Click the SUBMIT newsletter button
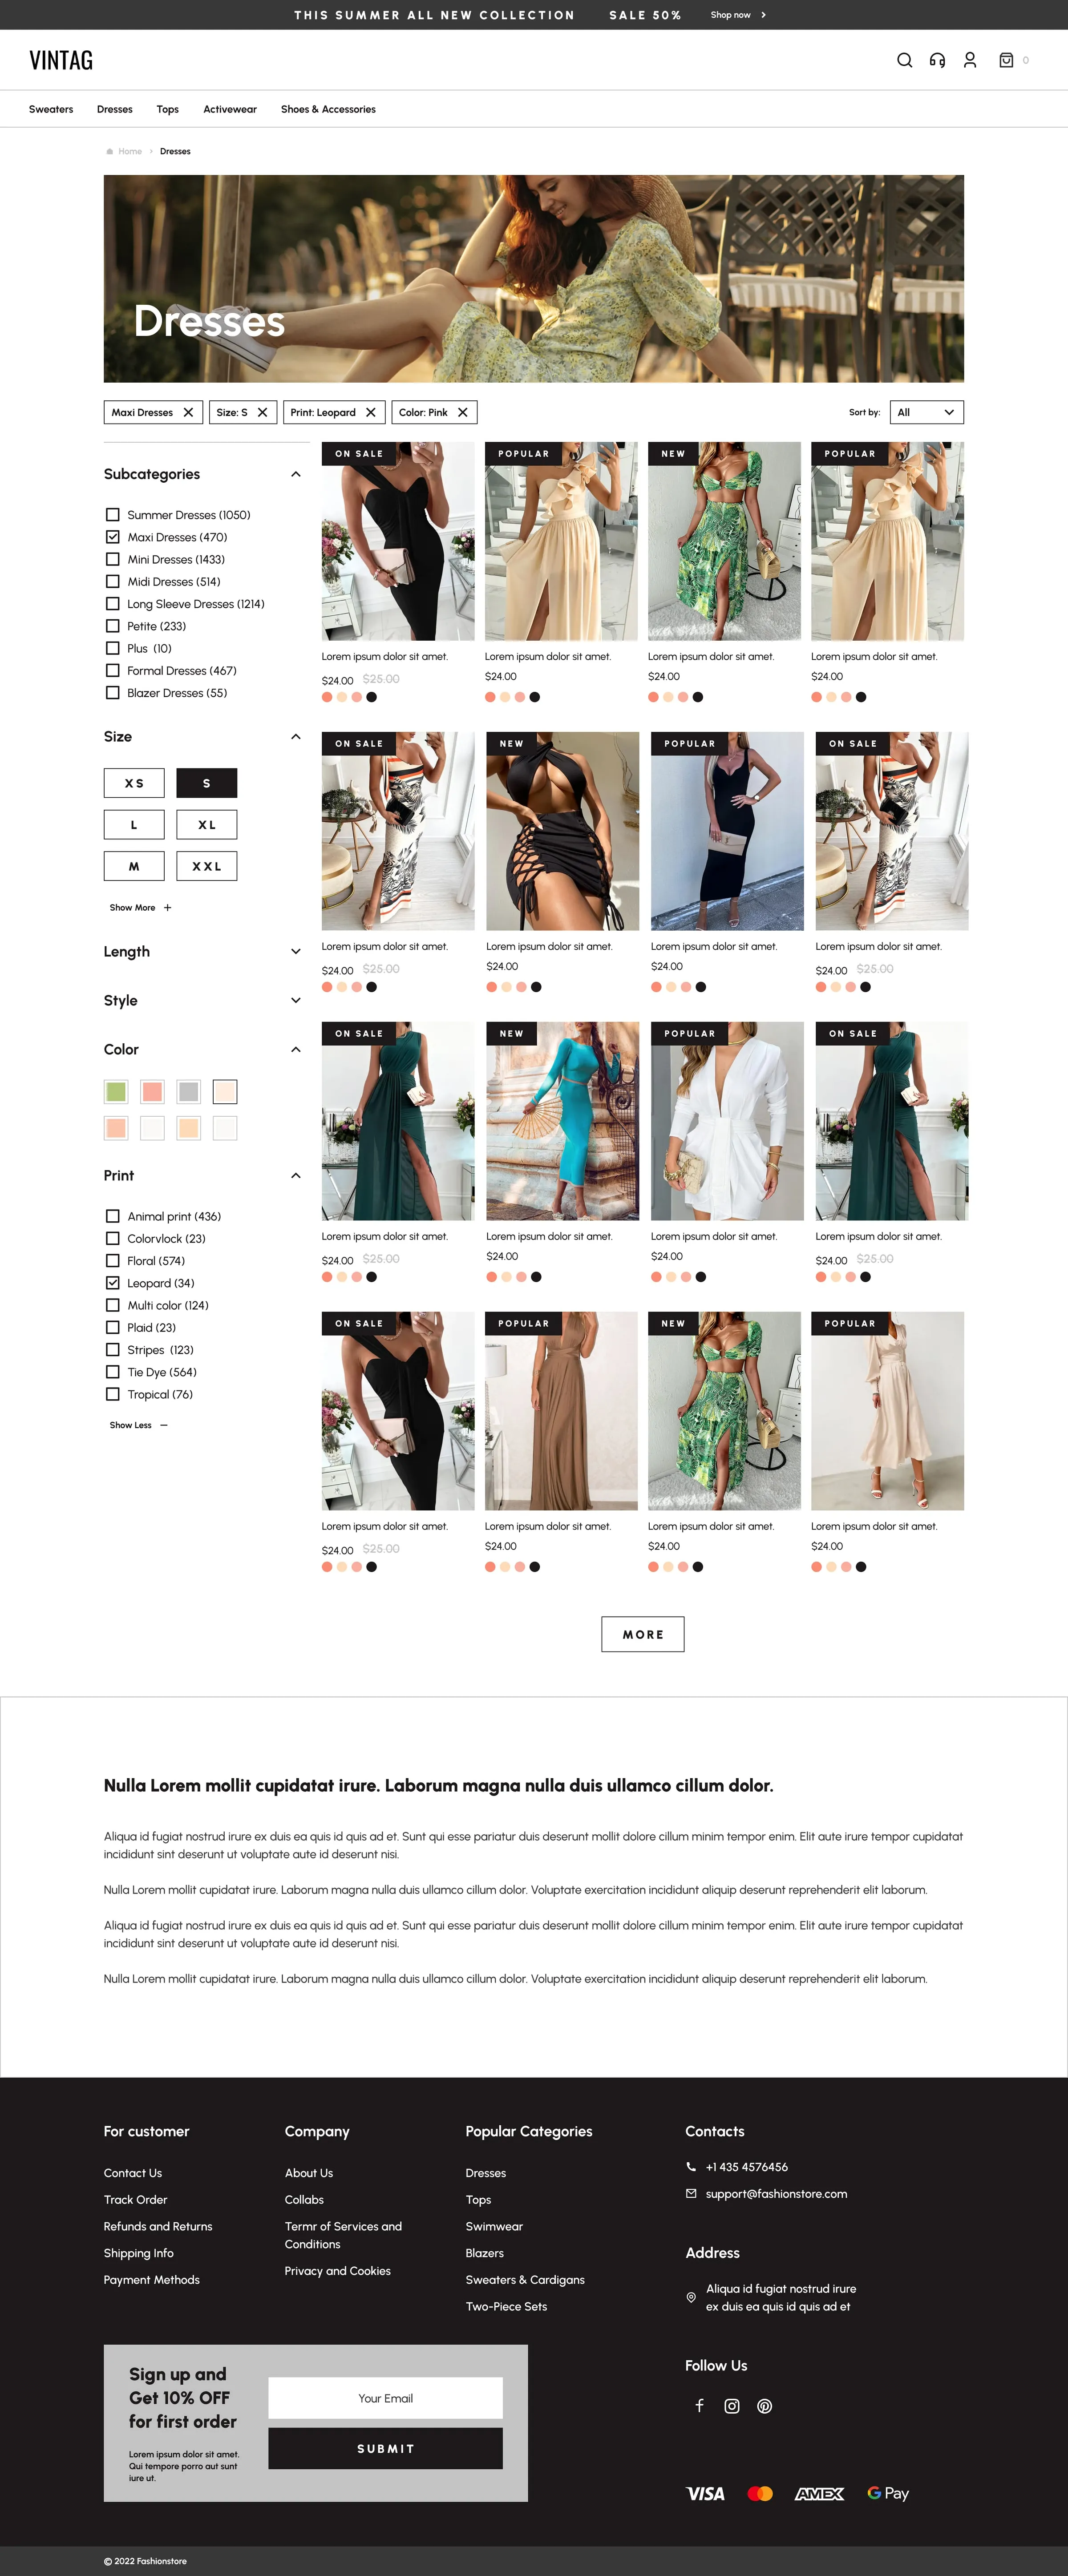 point(385,2449)
